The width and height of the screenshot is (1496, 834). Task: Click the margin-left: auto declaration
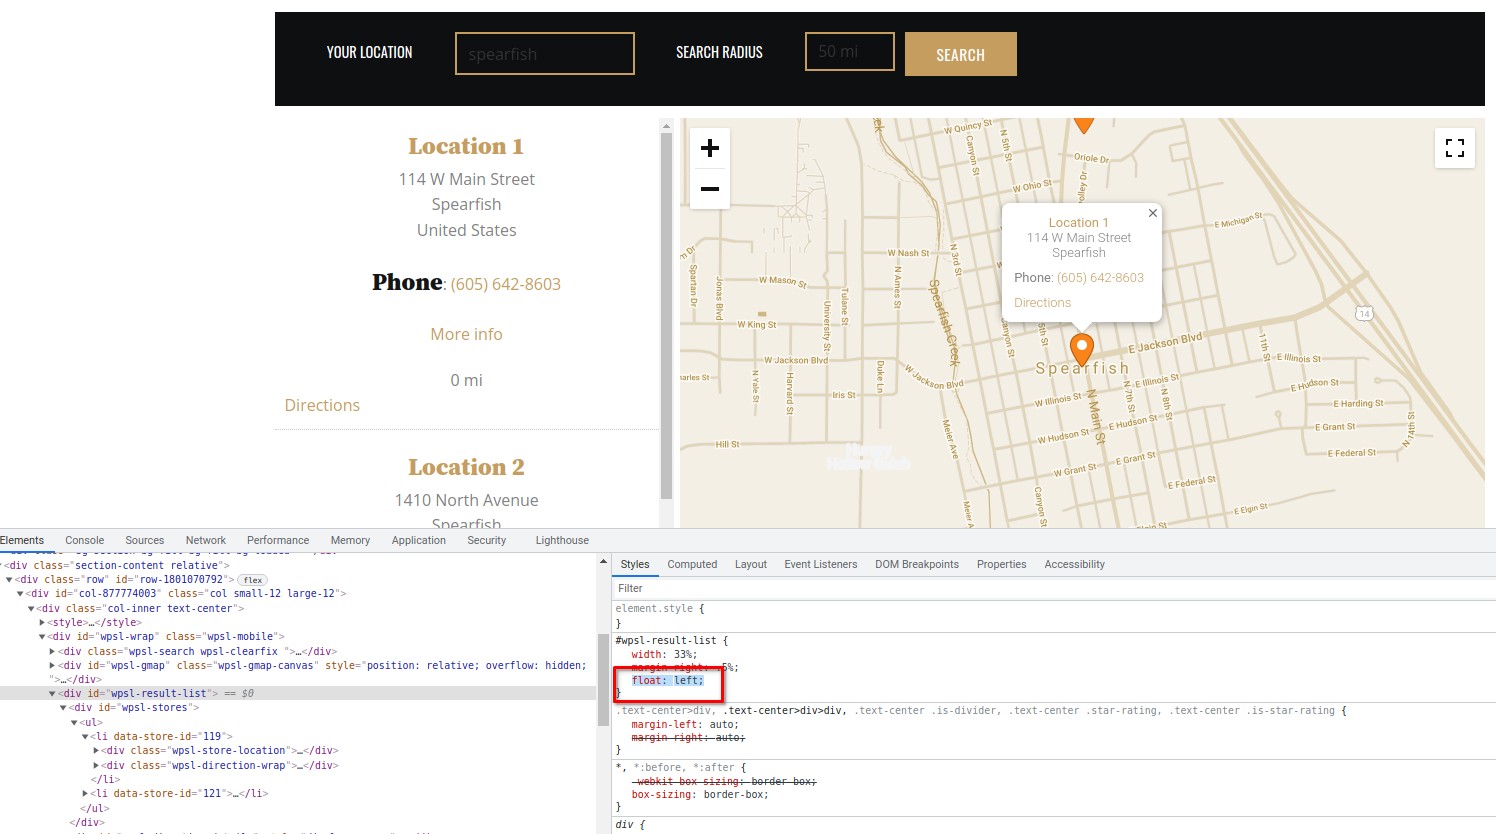(685, 724)
